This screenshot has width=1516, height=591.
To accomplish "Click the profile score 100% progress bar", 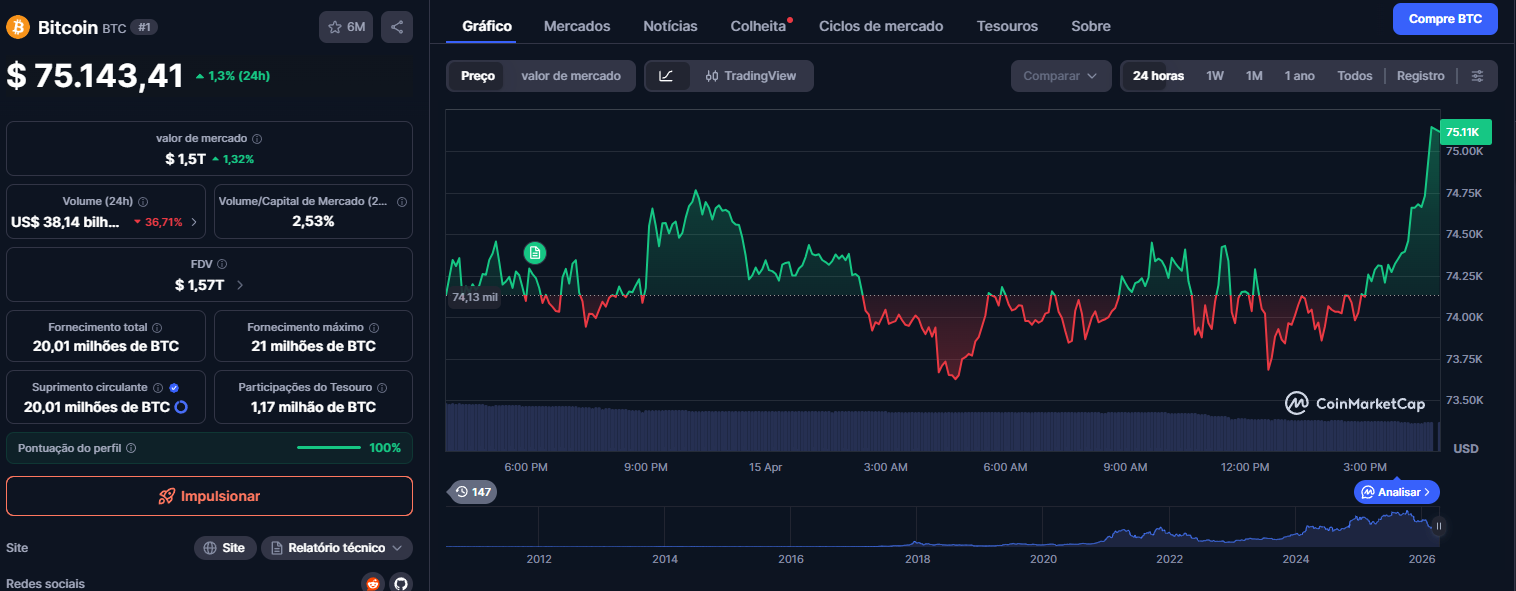I will pos(329,448).
